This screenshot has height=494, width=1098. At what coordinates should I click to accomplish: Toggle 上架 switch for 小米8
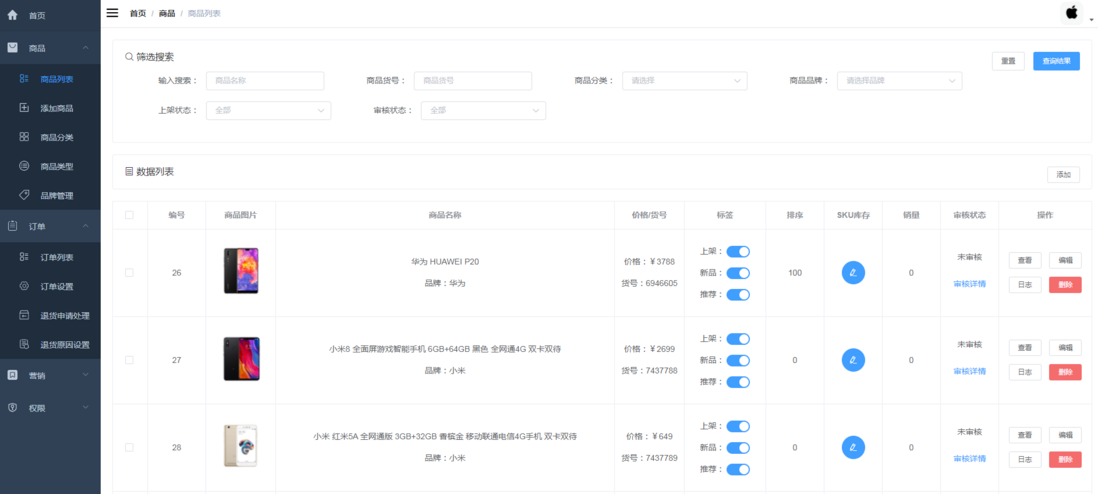[738, 339]
